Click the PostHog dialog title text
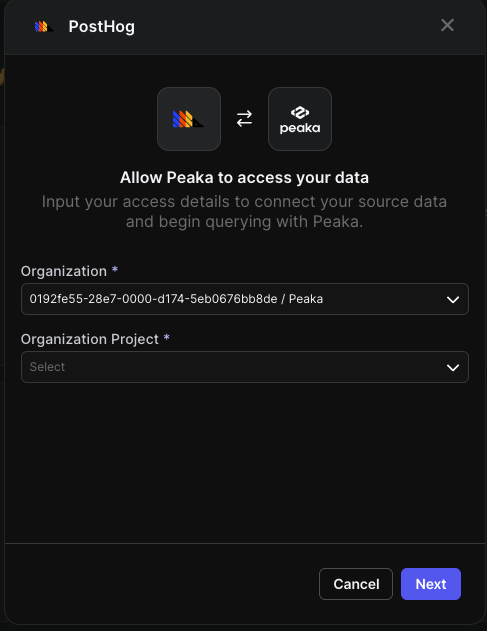 pos(102,27)
